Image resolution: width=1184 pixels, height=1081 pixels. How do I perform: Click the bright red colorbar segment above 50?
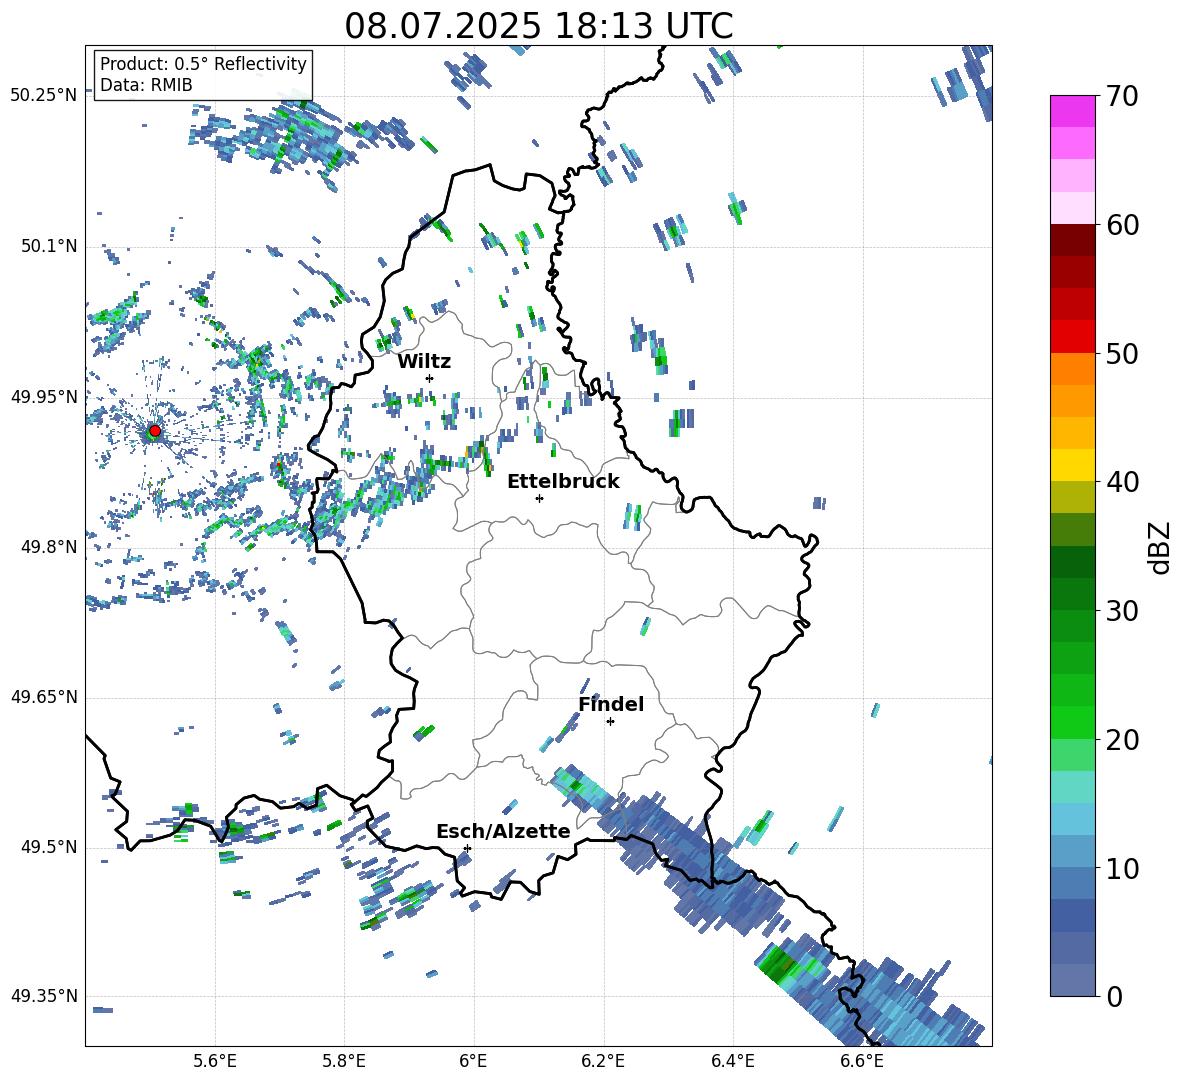(1072, 337)
